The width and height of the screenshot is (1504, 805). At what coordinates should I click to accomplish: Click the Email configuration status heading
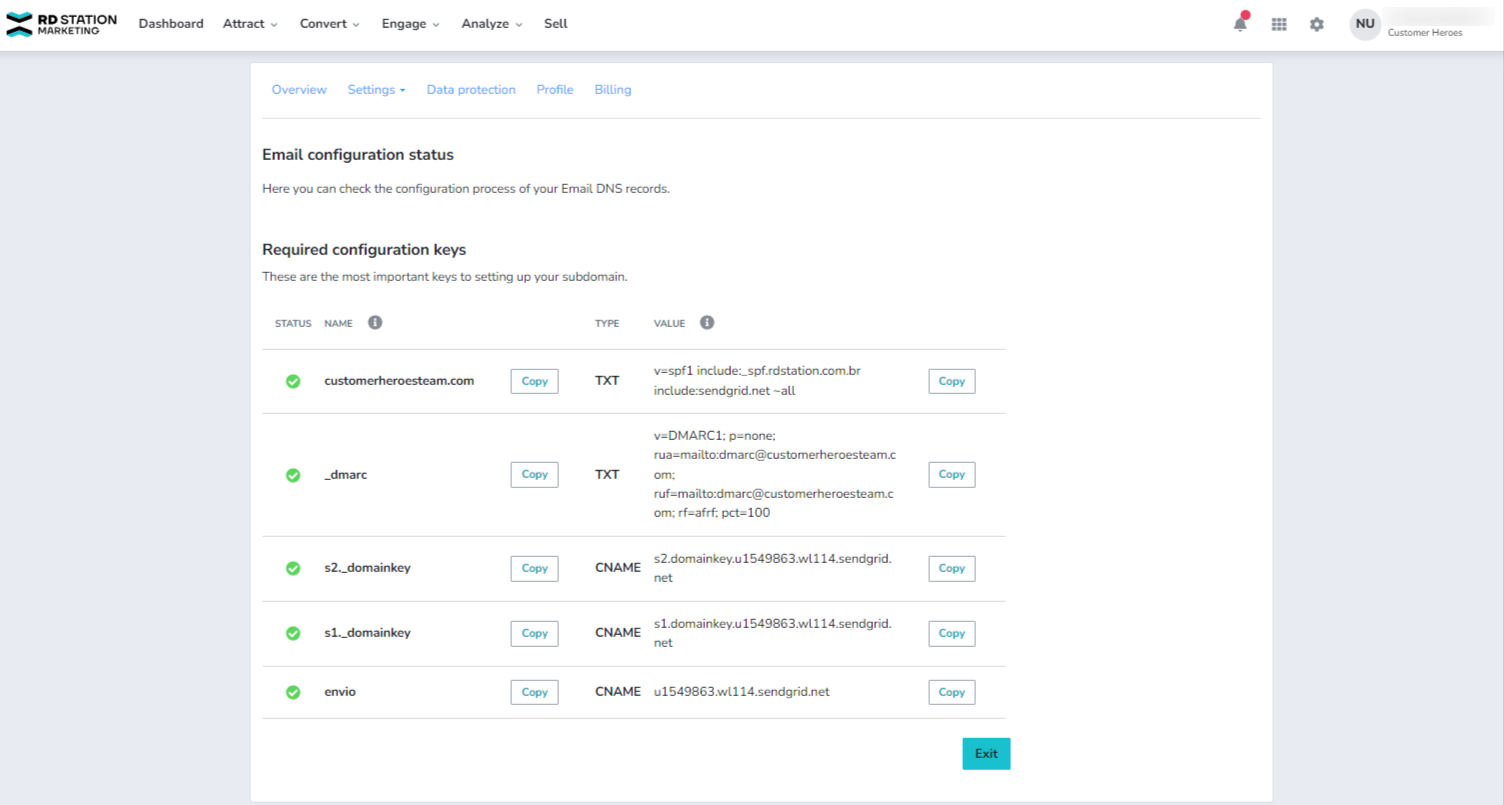358,155
